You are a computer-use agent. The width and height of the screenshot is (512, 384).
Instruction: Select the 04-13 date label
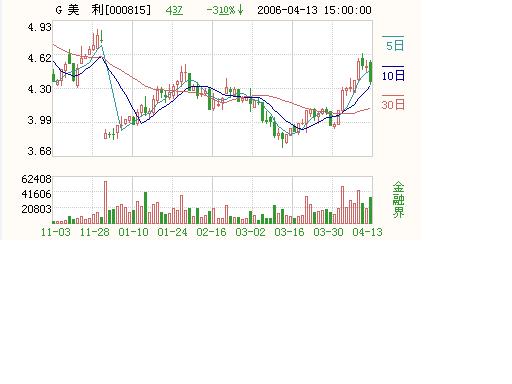367,232
